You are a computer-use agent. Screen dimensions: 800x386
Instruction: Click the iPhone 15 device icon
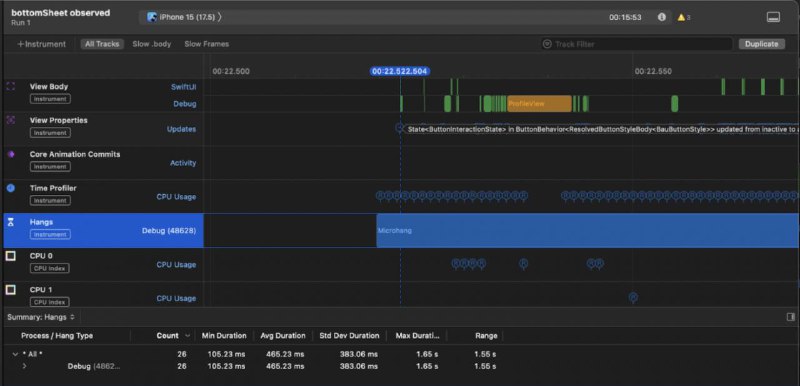pyautogui.click(x=152, y=17)
